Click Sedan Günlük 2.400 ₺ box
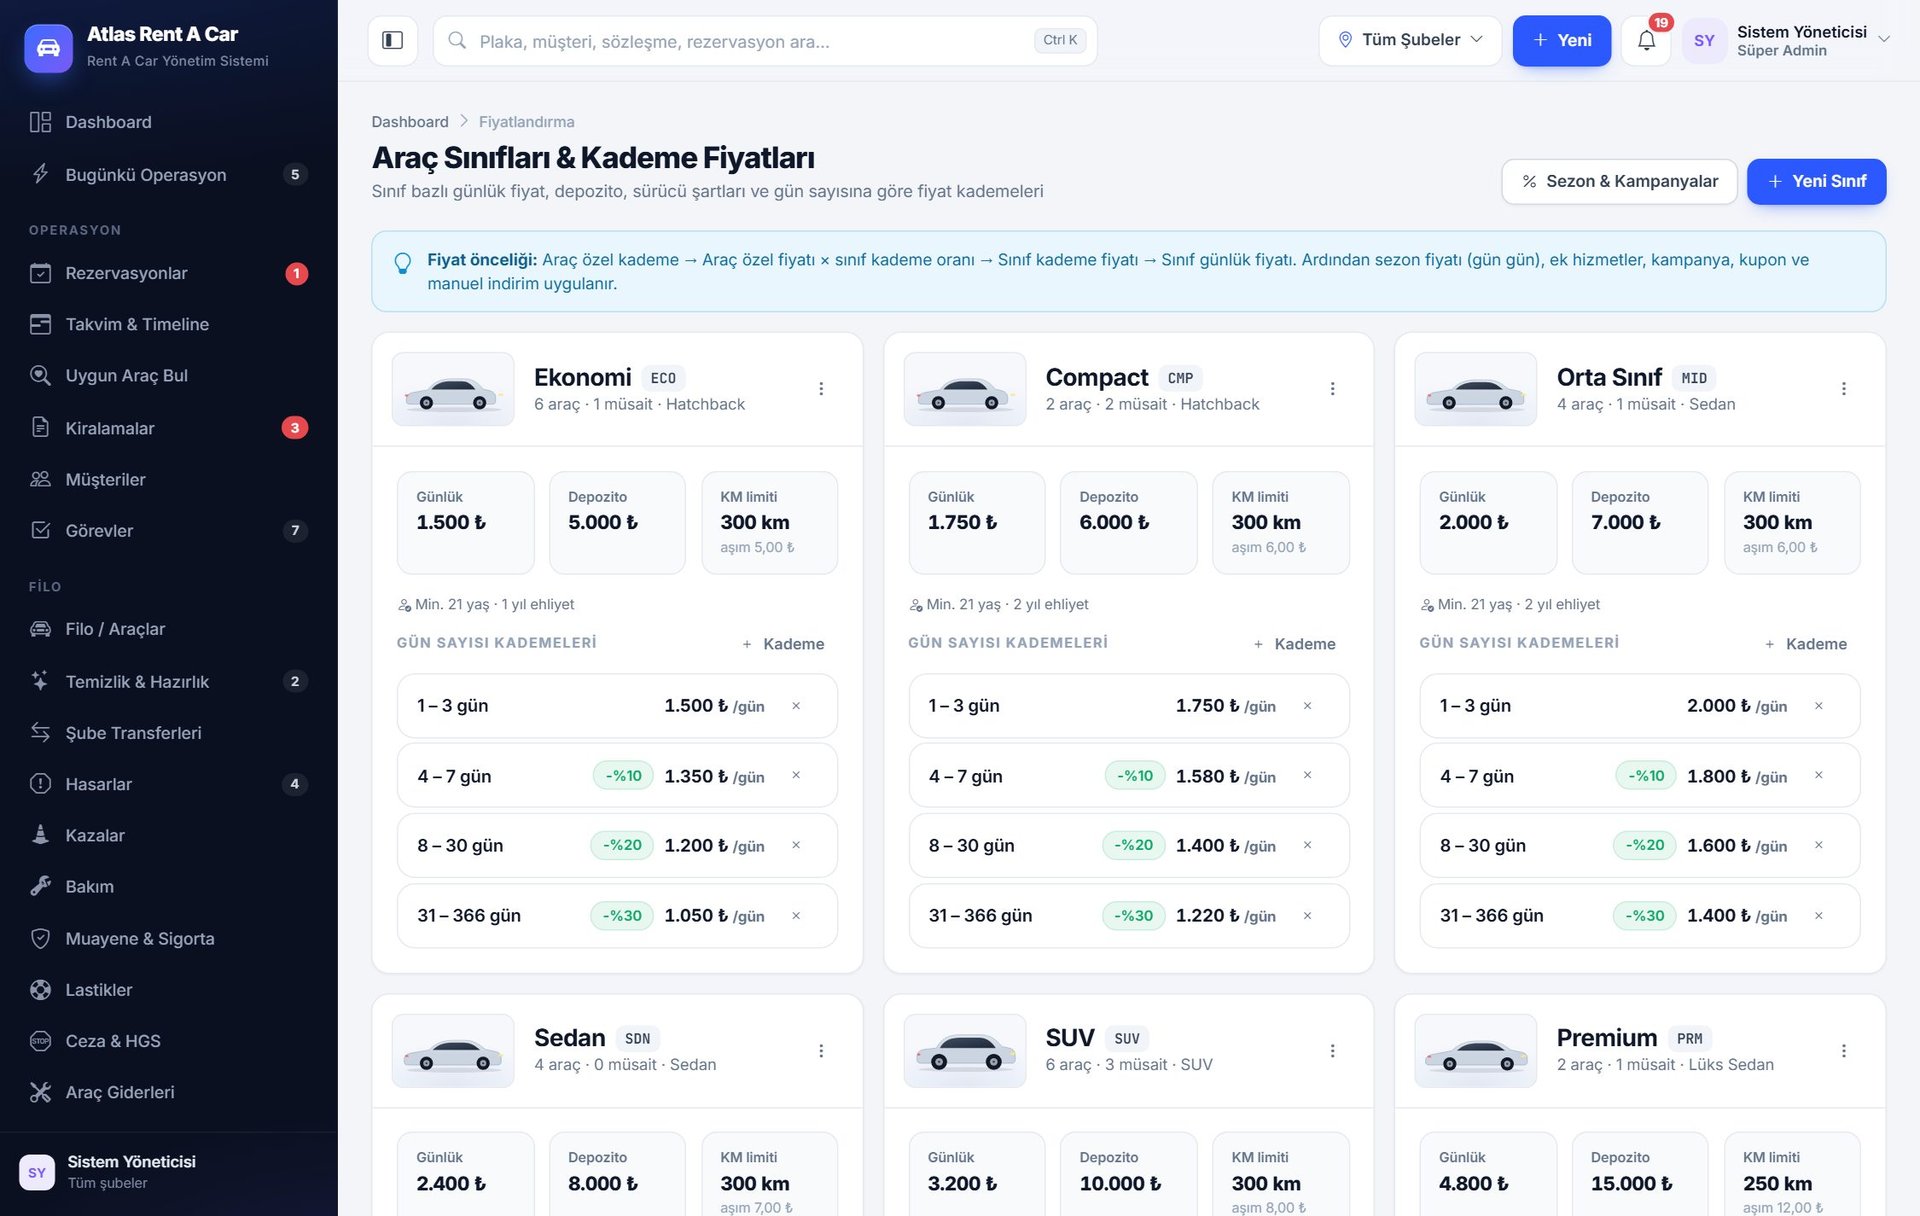The image size is (1920, 1216). [465, 1175]
